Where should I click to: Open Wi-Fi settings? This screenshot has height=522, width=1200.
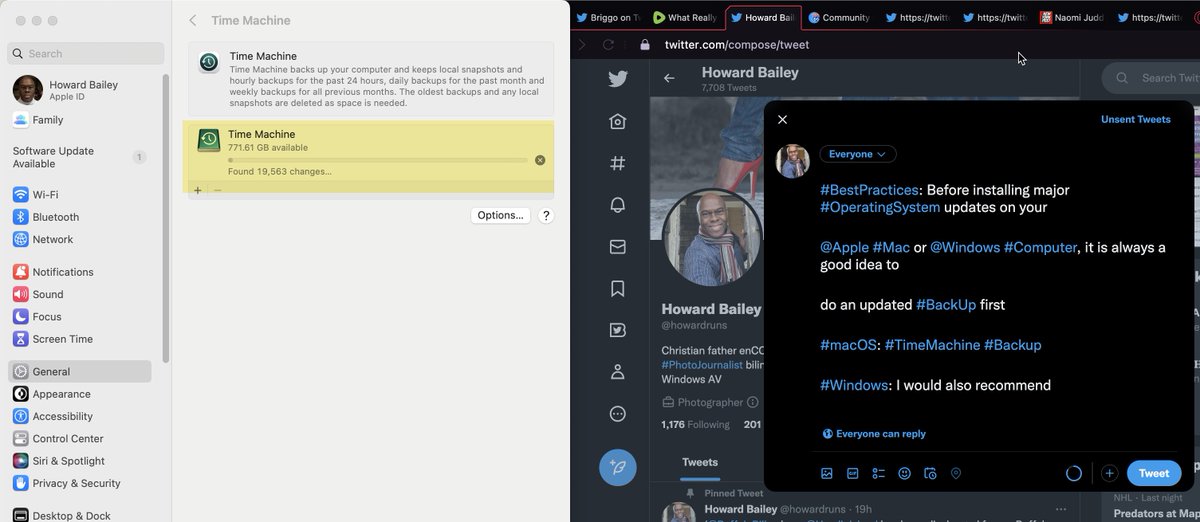click(x=80, y=195)
